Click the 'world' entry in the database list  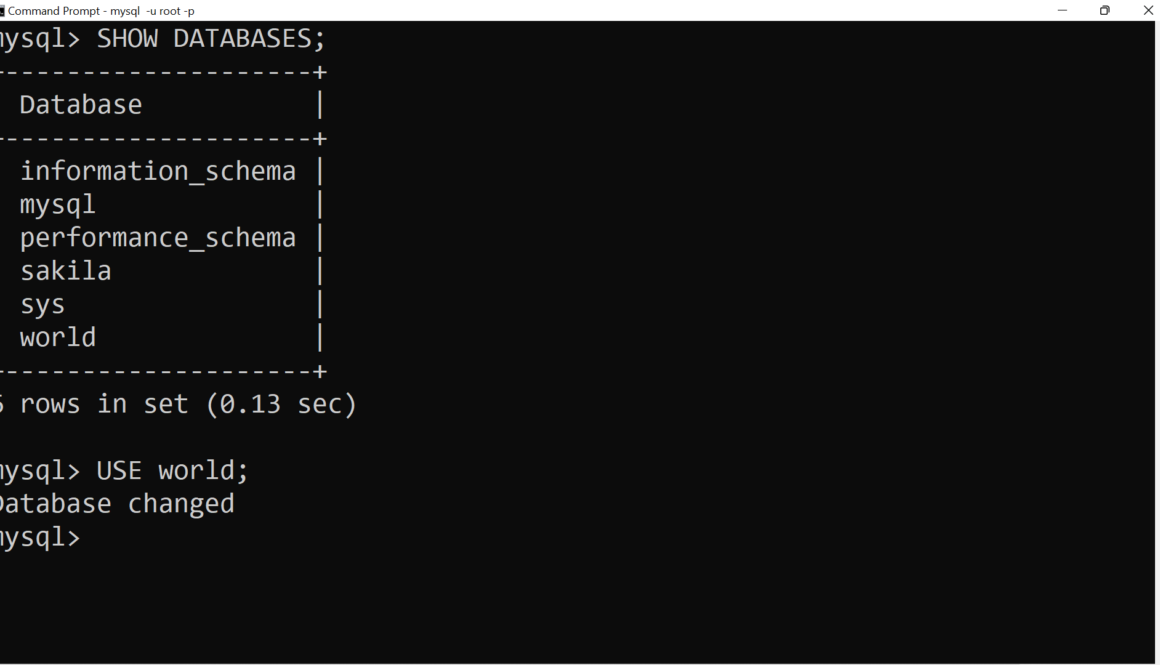[x=58, y=337]
